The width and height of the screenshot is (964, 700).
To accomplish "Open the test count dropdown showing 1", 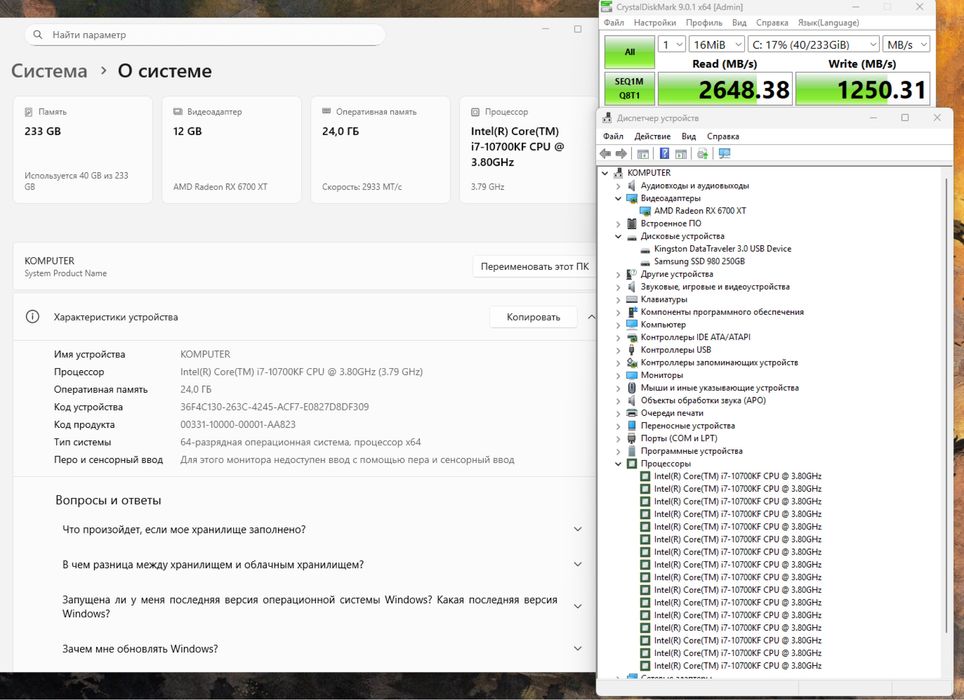I will tap(671, 44).
